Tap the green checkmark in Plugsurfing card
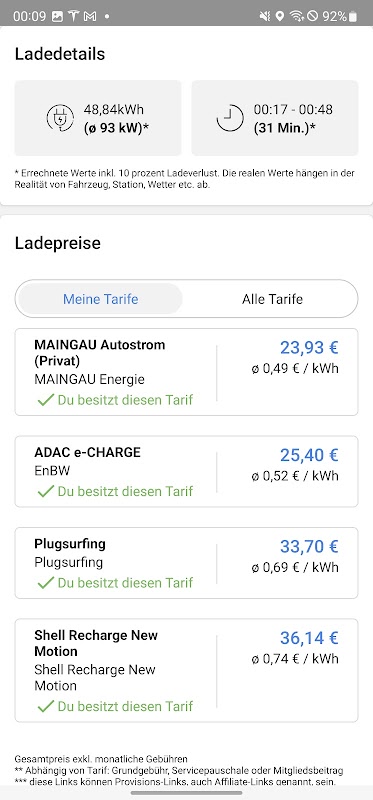The height and width of the screenshot is (800, 373). pyautogui.click(x=45, y=583)
